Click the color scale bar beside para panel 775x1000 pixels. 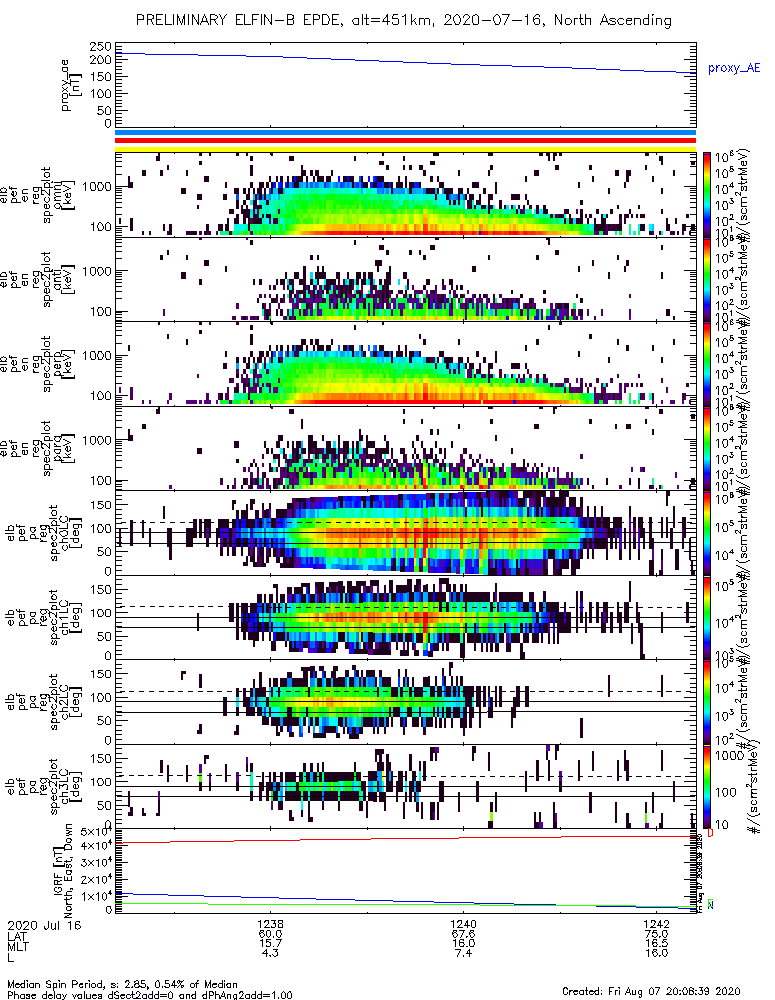tap(706, 448)
